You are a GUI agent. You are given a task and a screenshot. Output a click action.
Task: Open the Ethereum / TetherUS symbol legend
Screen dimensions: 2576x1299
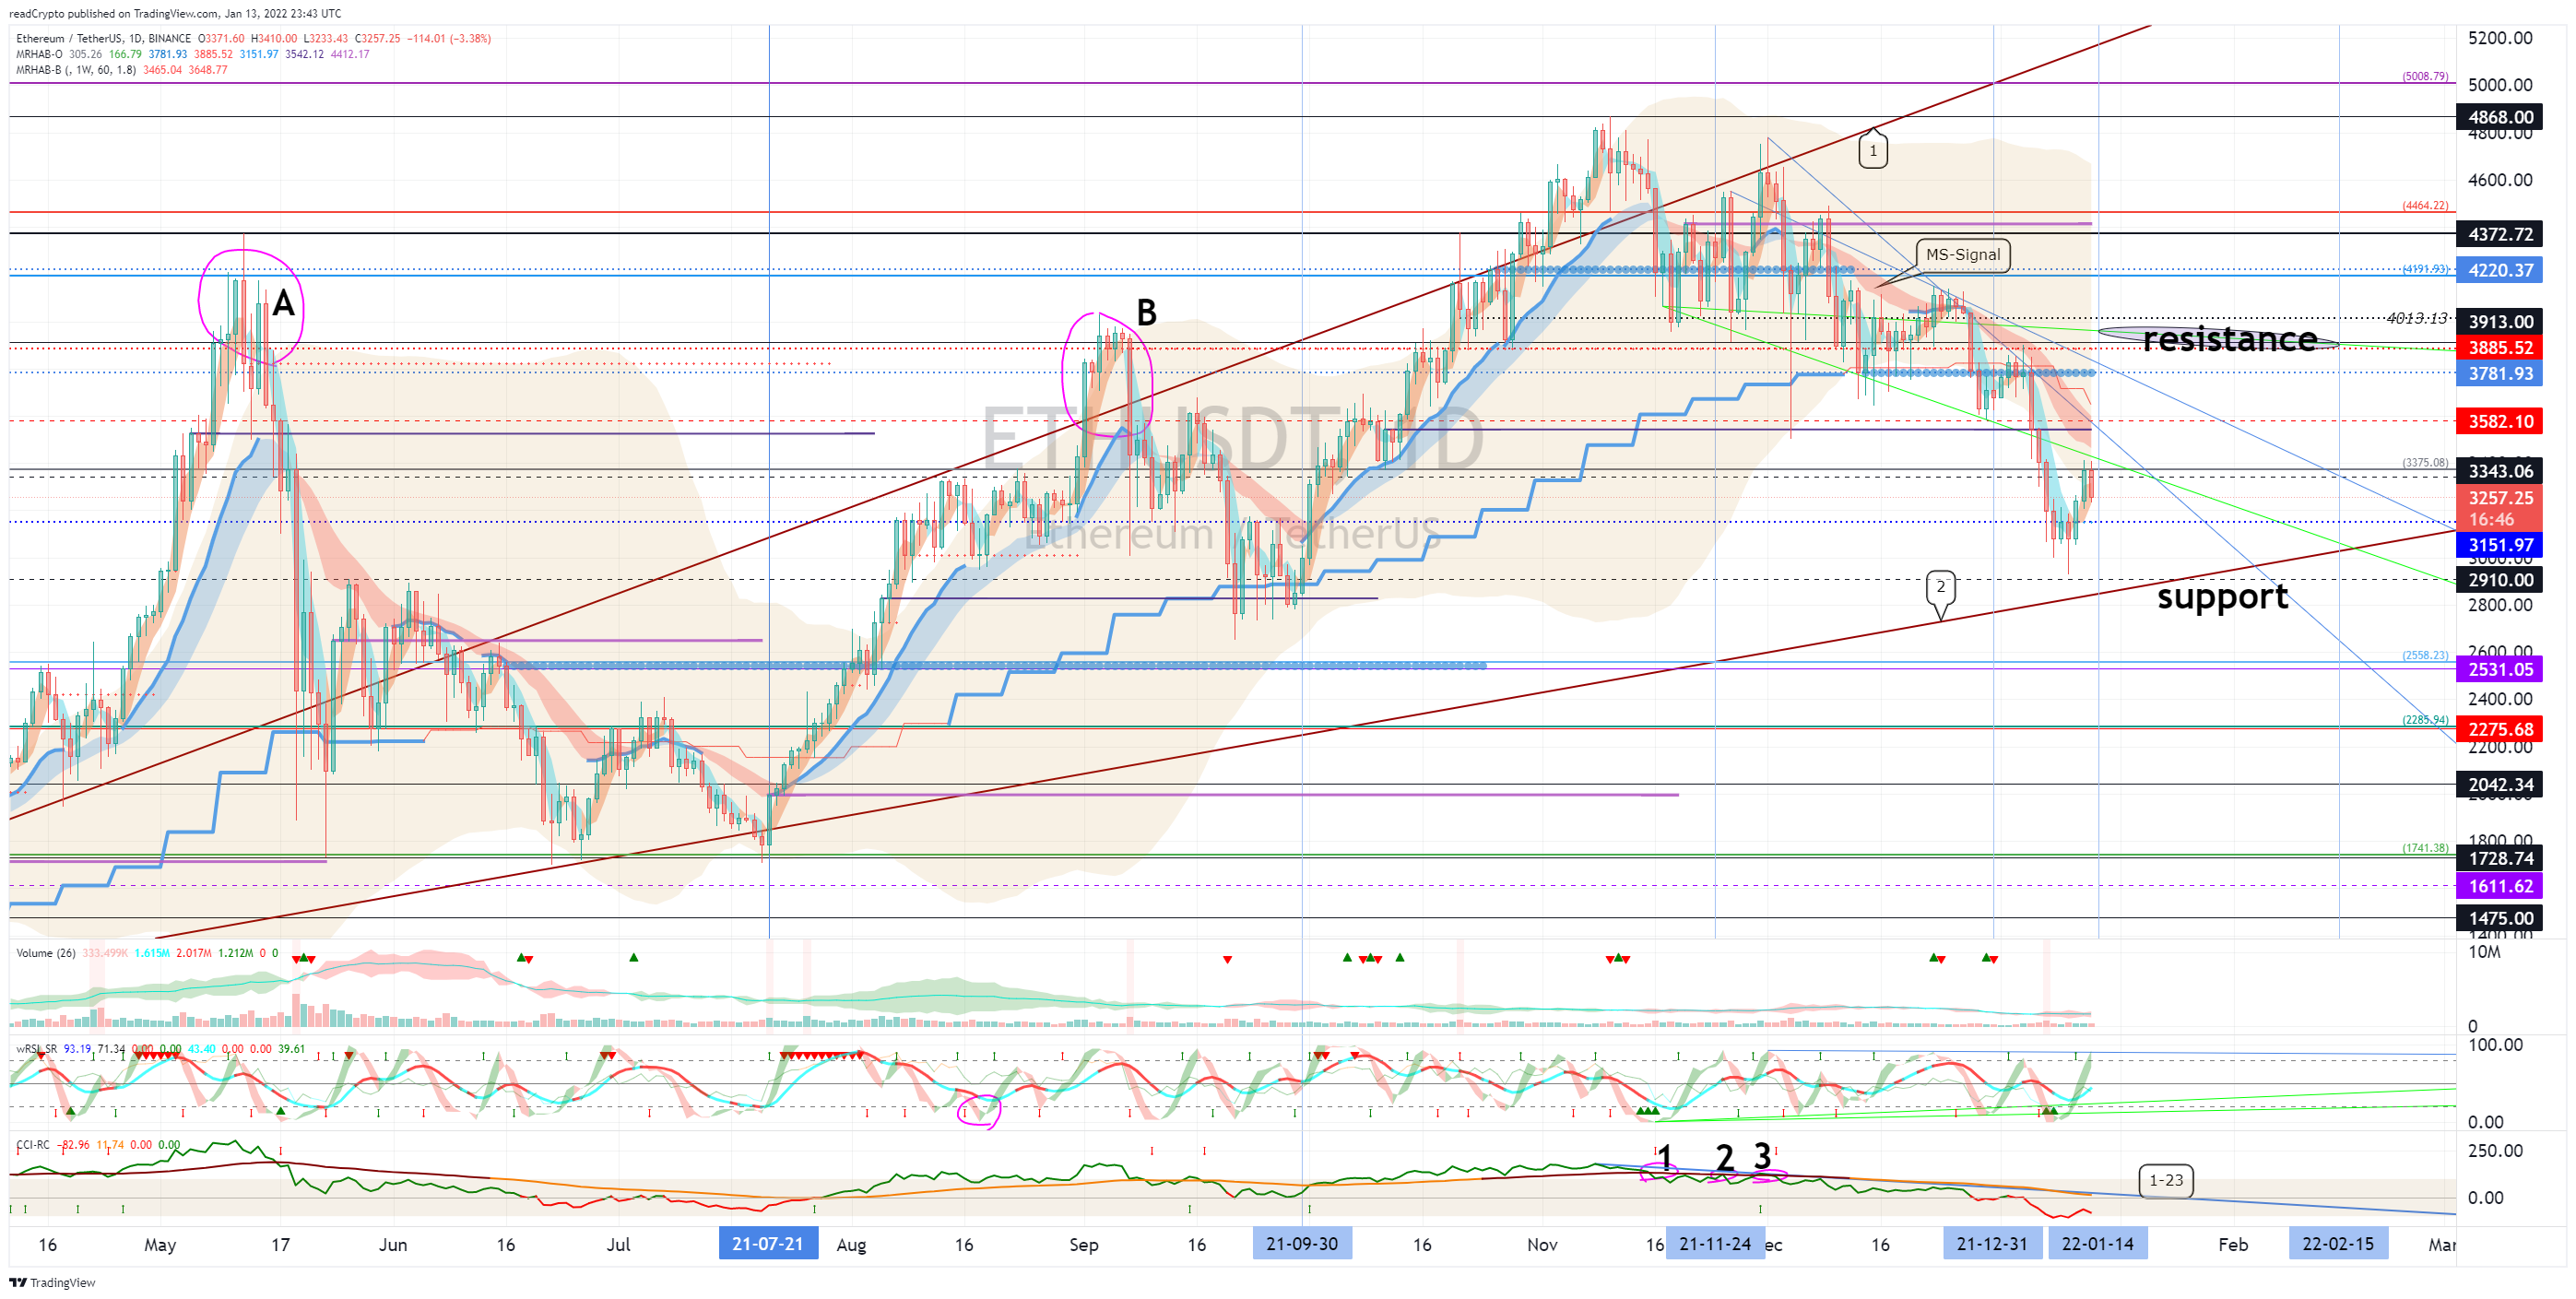[x=103, y=39]
